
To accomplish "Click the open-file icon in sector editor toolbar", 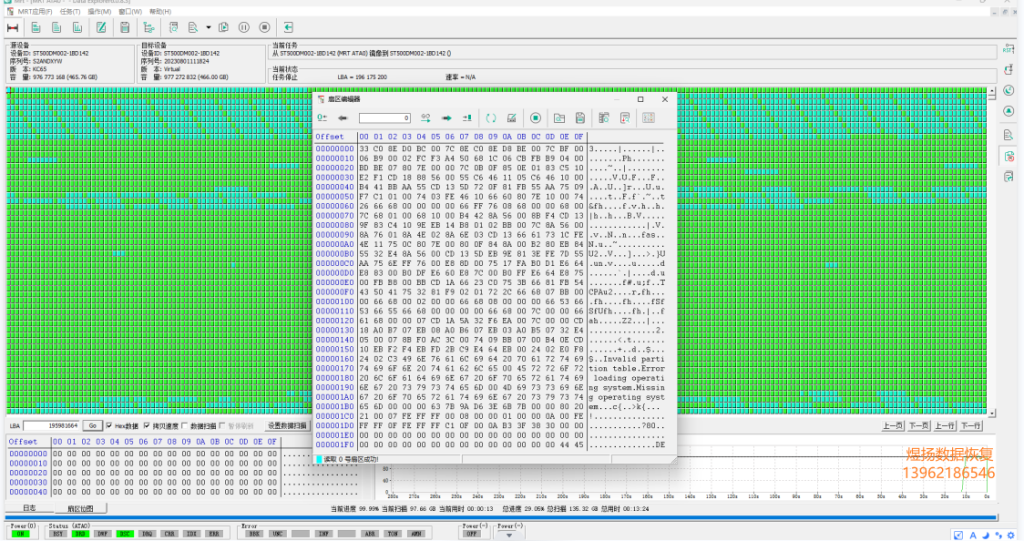I will [560, 118].
